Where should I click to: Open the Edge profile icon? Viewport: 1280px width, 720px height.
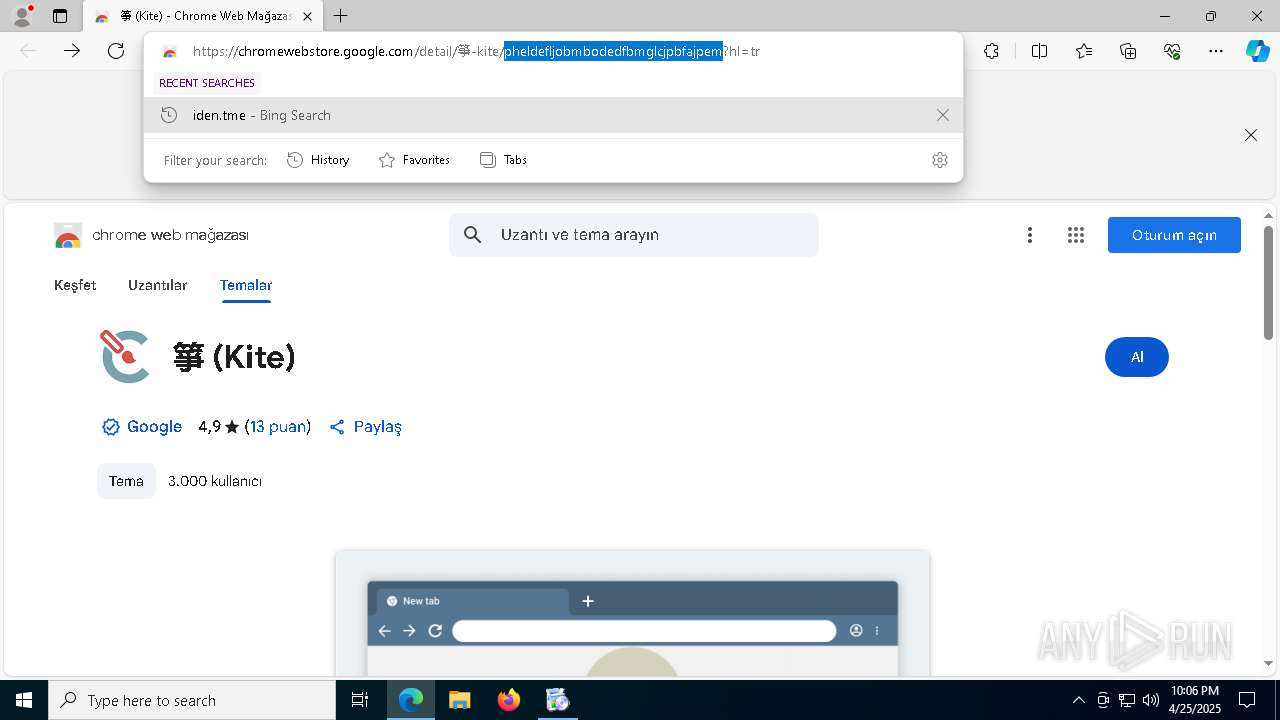[22, 16]
